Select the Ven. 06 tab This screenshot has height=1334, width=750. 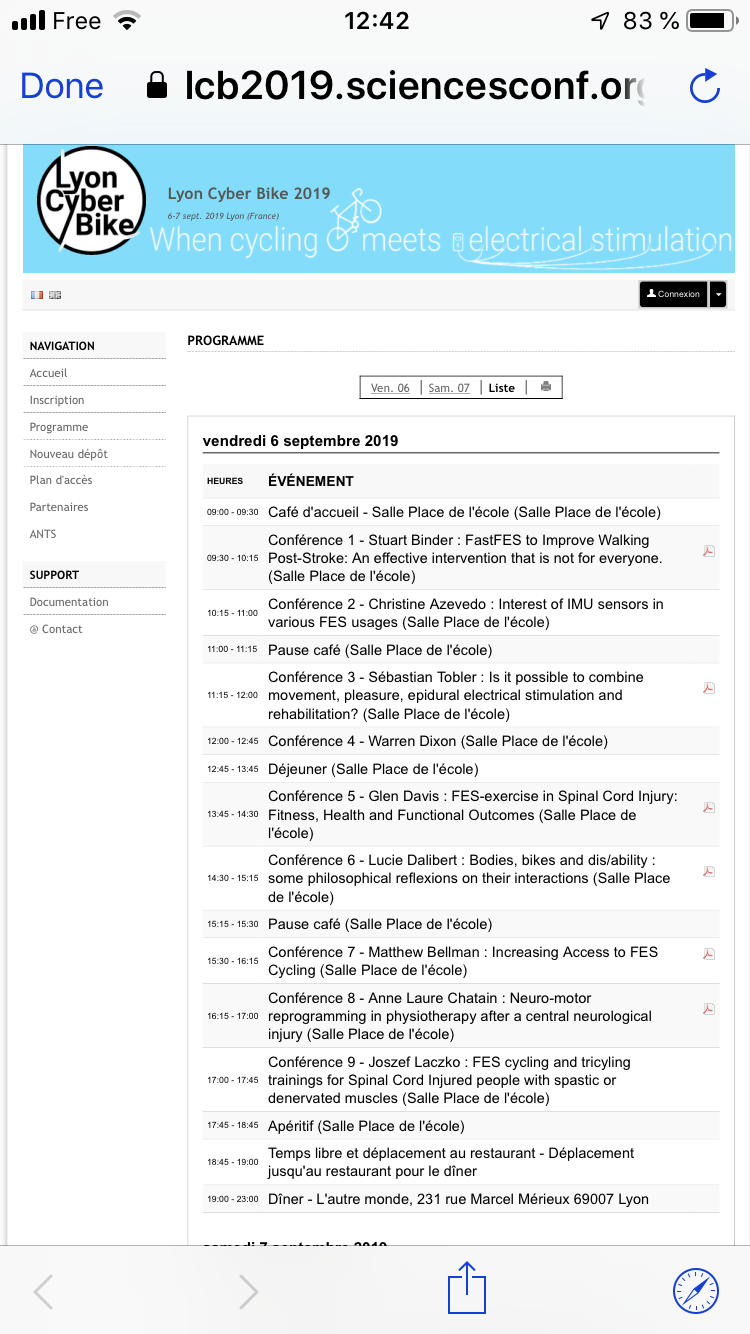point(390,388)
